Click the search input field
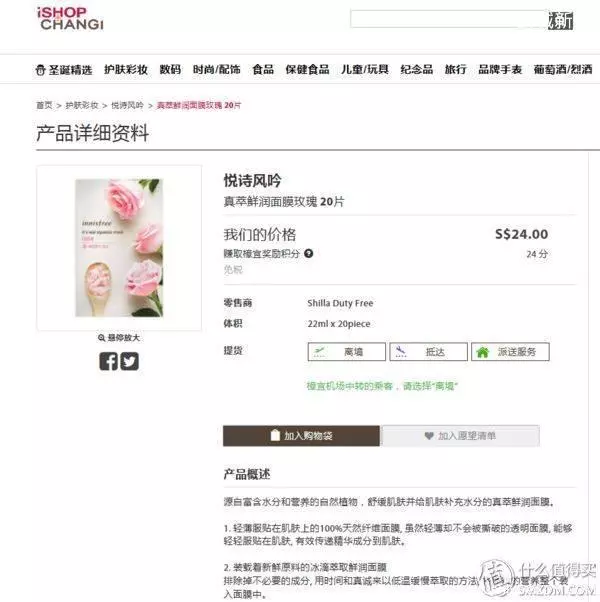 449,19
